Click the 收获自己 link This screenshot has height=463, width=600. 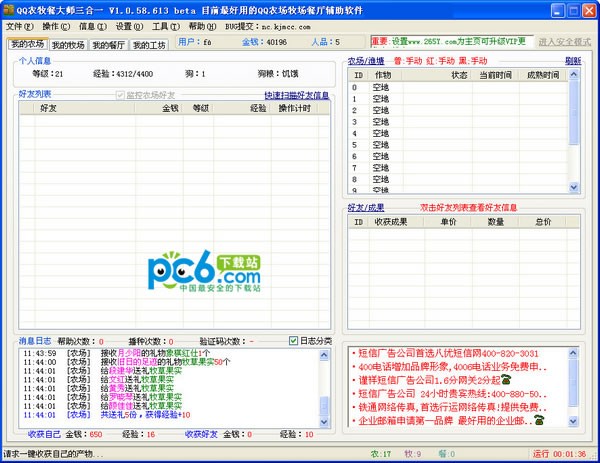44,434
